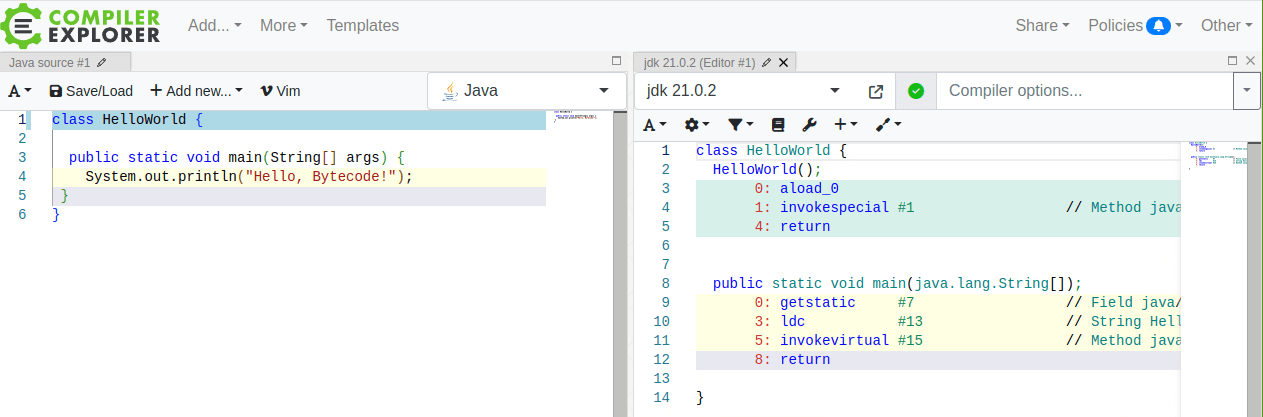Screen dimensions: 1263x417
Task: Maximize the compiler output pane
Action: point(1232,61)
